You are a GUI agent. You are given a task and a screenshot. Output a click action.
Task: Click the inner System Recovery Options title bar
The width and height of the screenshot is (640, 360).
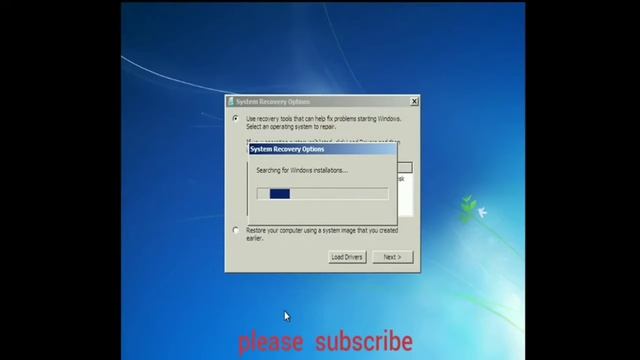(322, 149)
